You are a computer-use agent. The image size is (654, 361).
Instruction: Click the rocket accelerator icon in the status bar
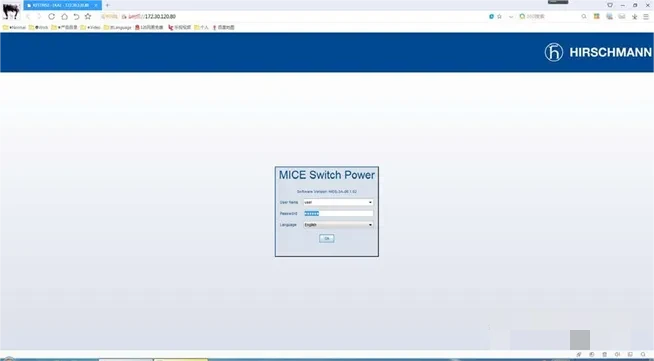click(579, 354)
